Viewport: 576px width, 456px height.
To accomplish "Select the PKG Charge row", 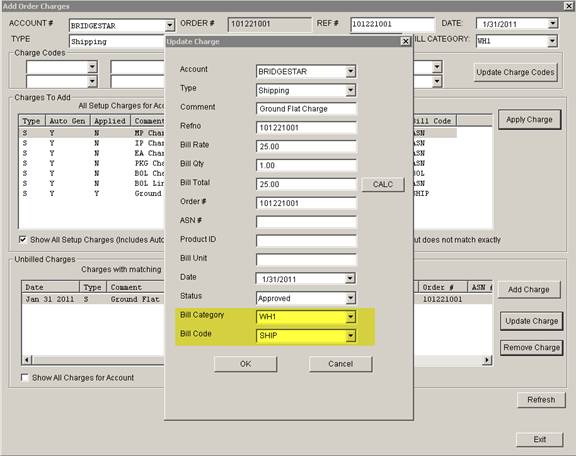I will pyautogui.click(x=91, y=163).
